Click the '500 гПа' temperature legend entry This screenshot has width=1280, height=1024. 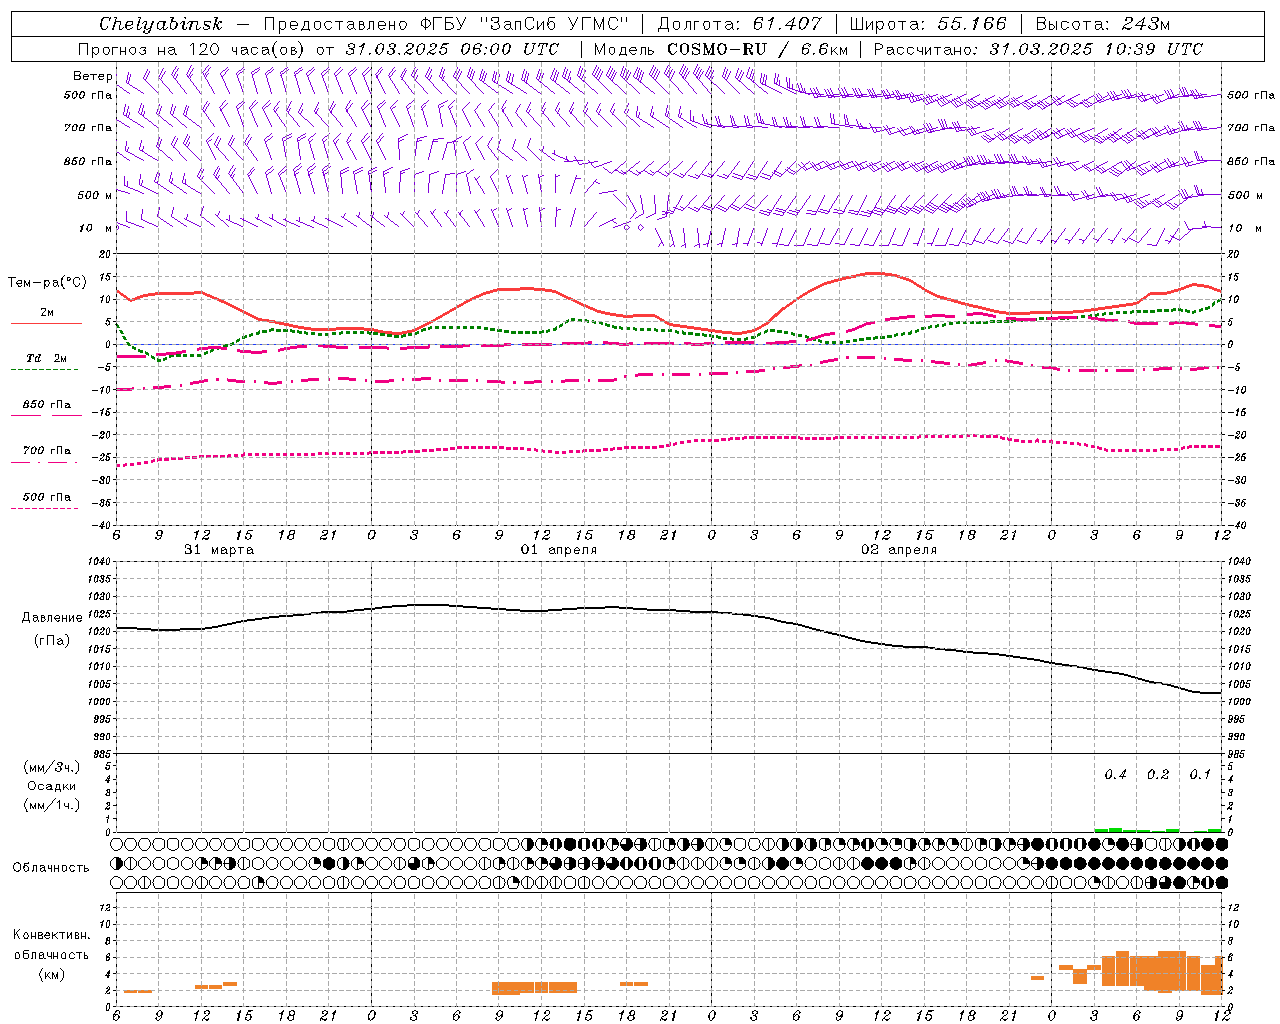tap(47, 497)
